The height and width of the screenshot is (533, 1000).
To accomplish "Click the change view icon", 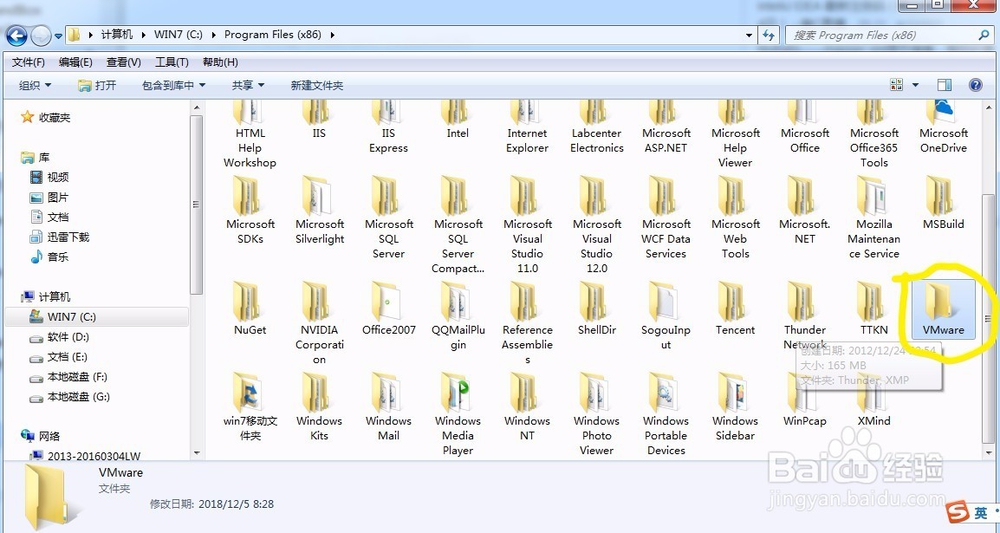I will pos(896,85).
